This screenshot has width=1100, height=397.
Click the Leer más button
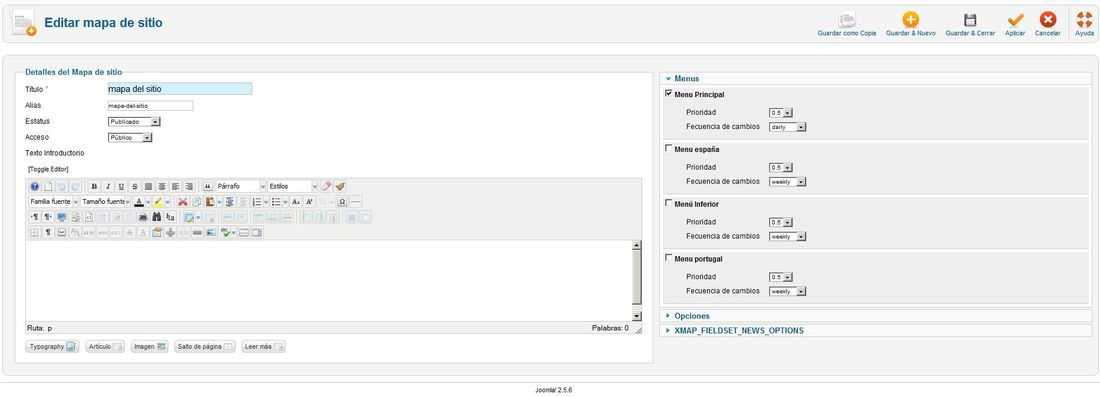coord(263,346)
